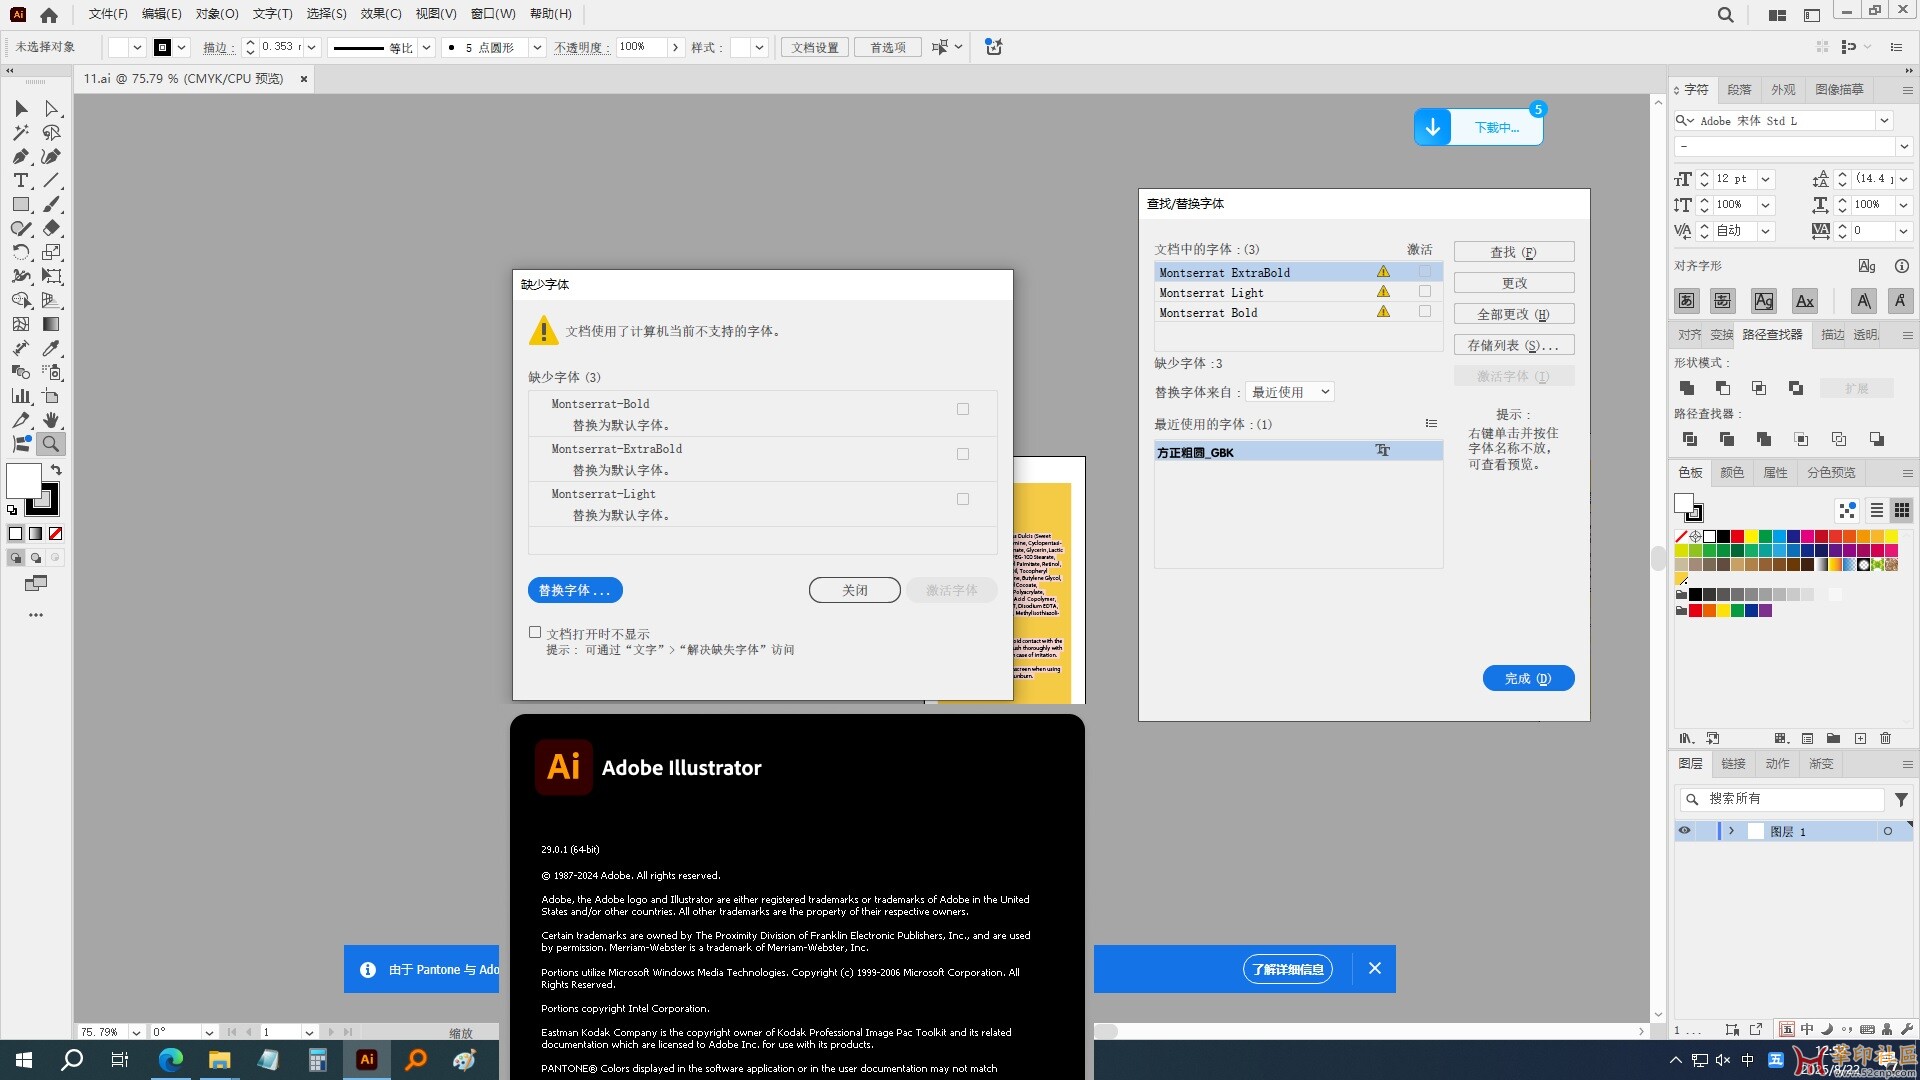Click the Home icon in top bar
Image resolution: width=1920 pixels, height=1080 pixels.
49,15
